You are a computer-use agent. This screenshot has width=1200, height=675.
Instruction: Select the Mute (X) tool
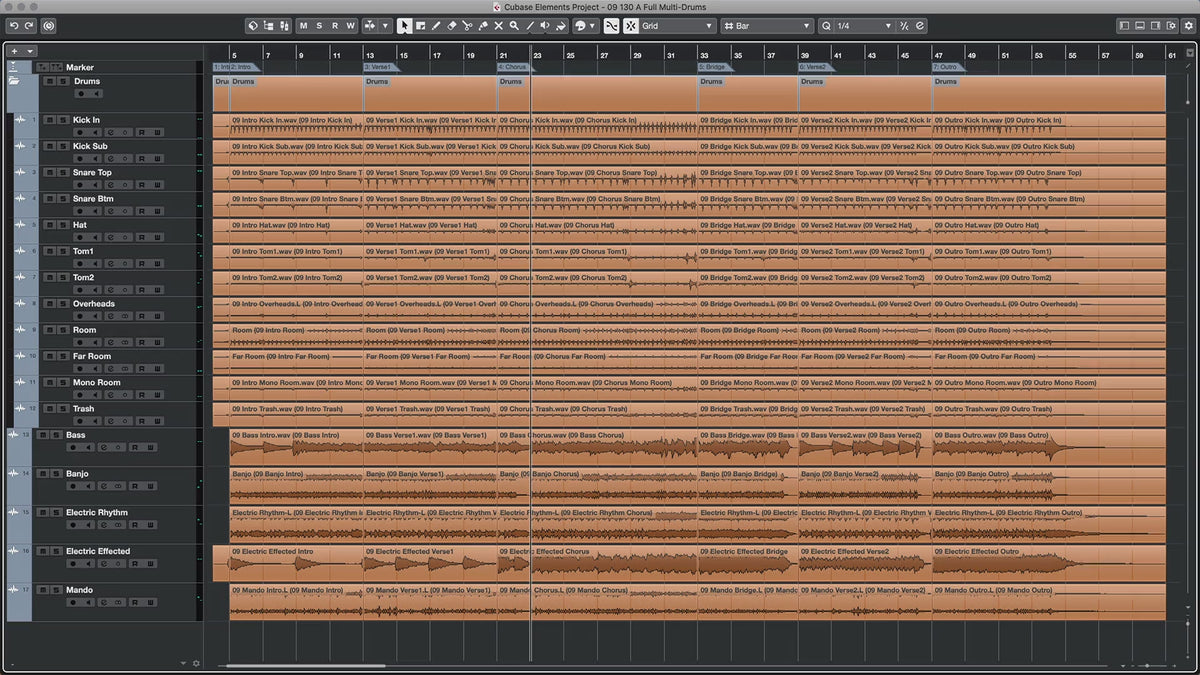[x=498, y=25]
